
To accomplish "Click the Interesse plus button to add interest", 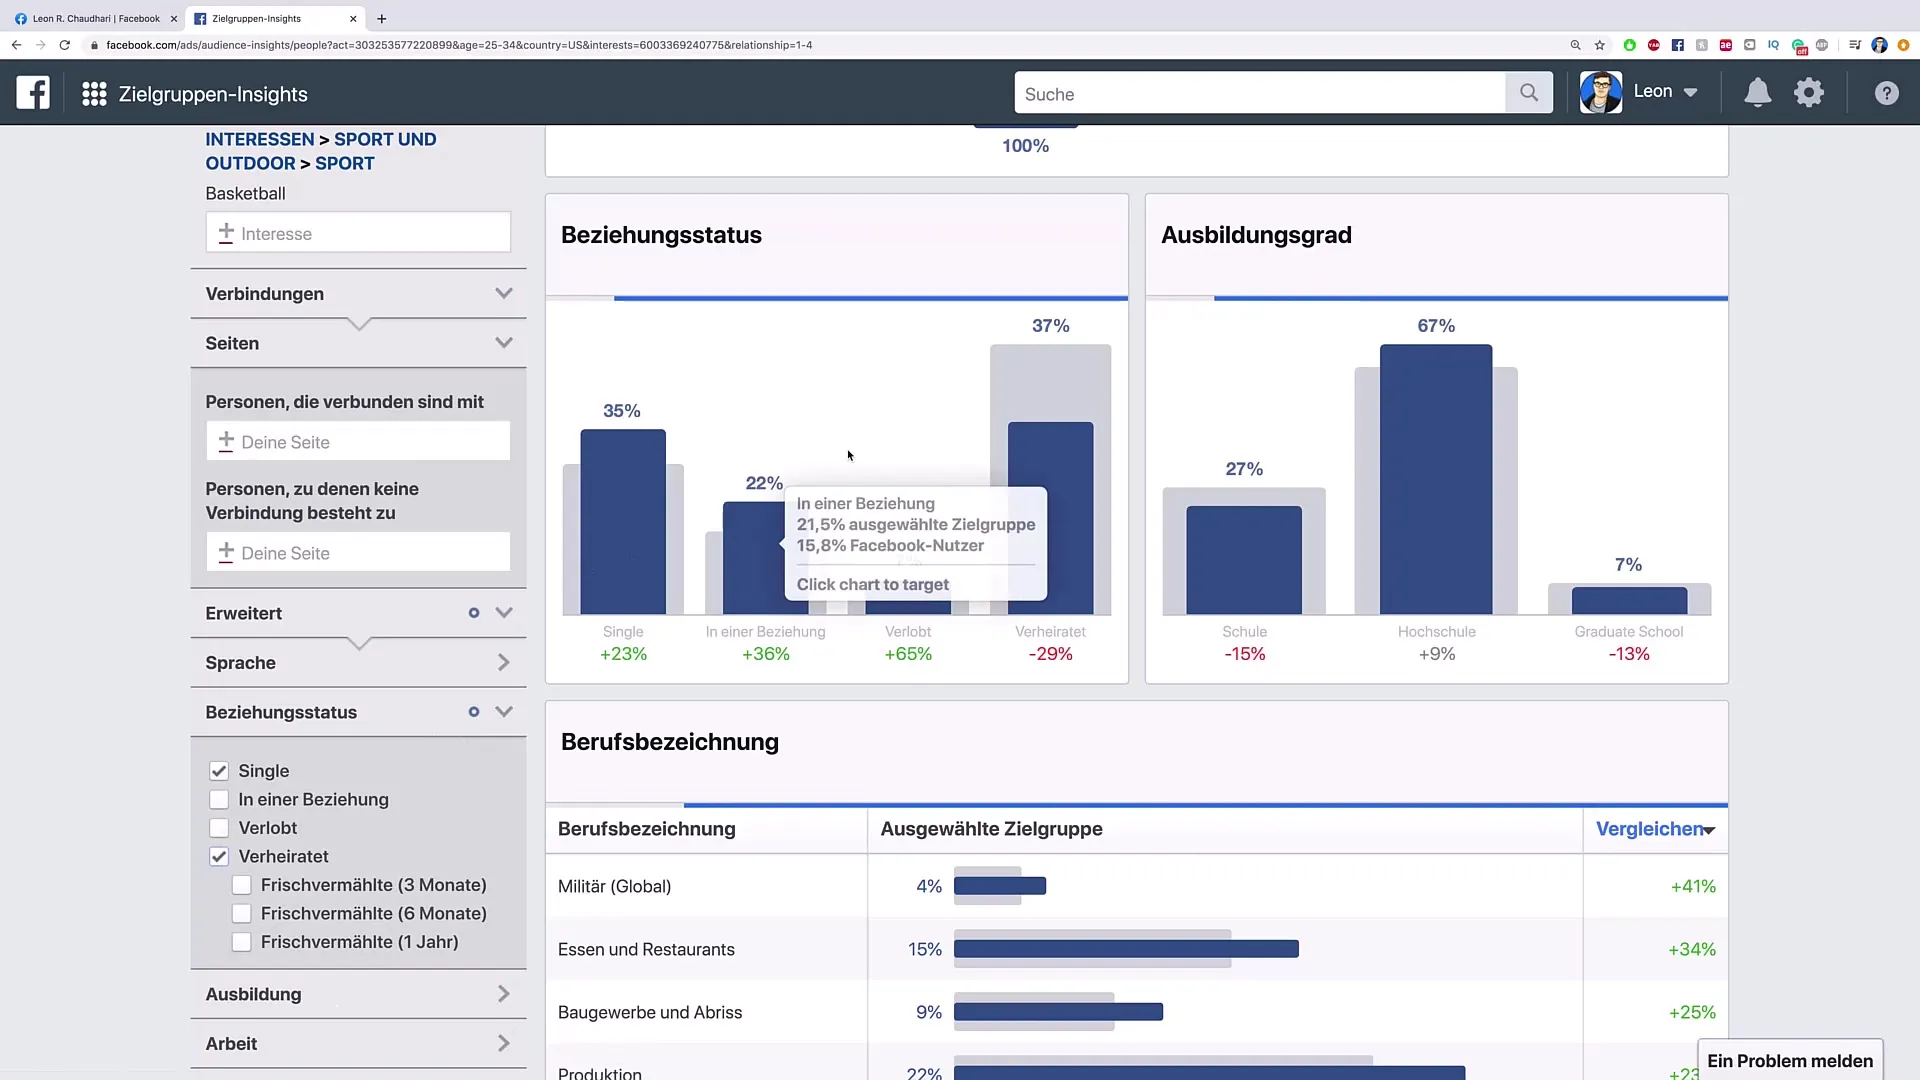I will pos(224,233).
